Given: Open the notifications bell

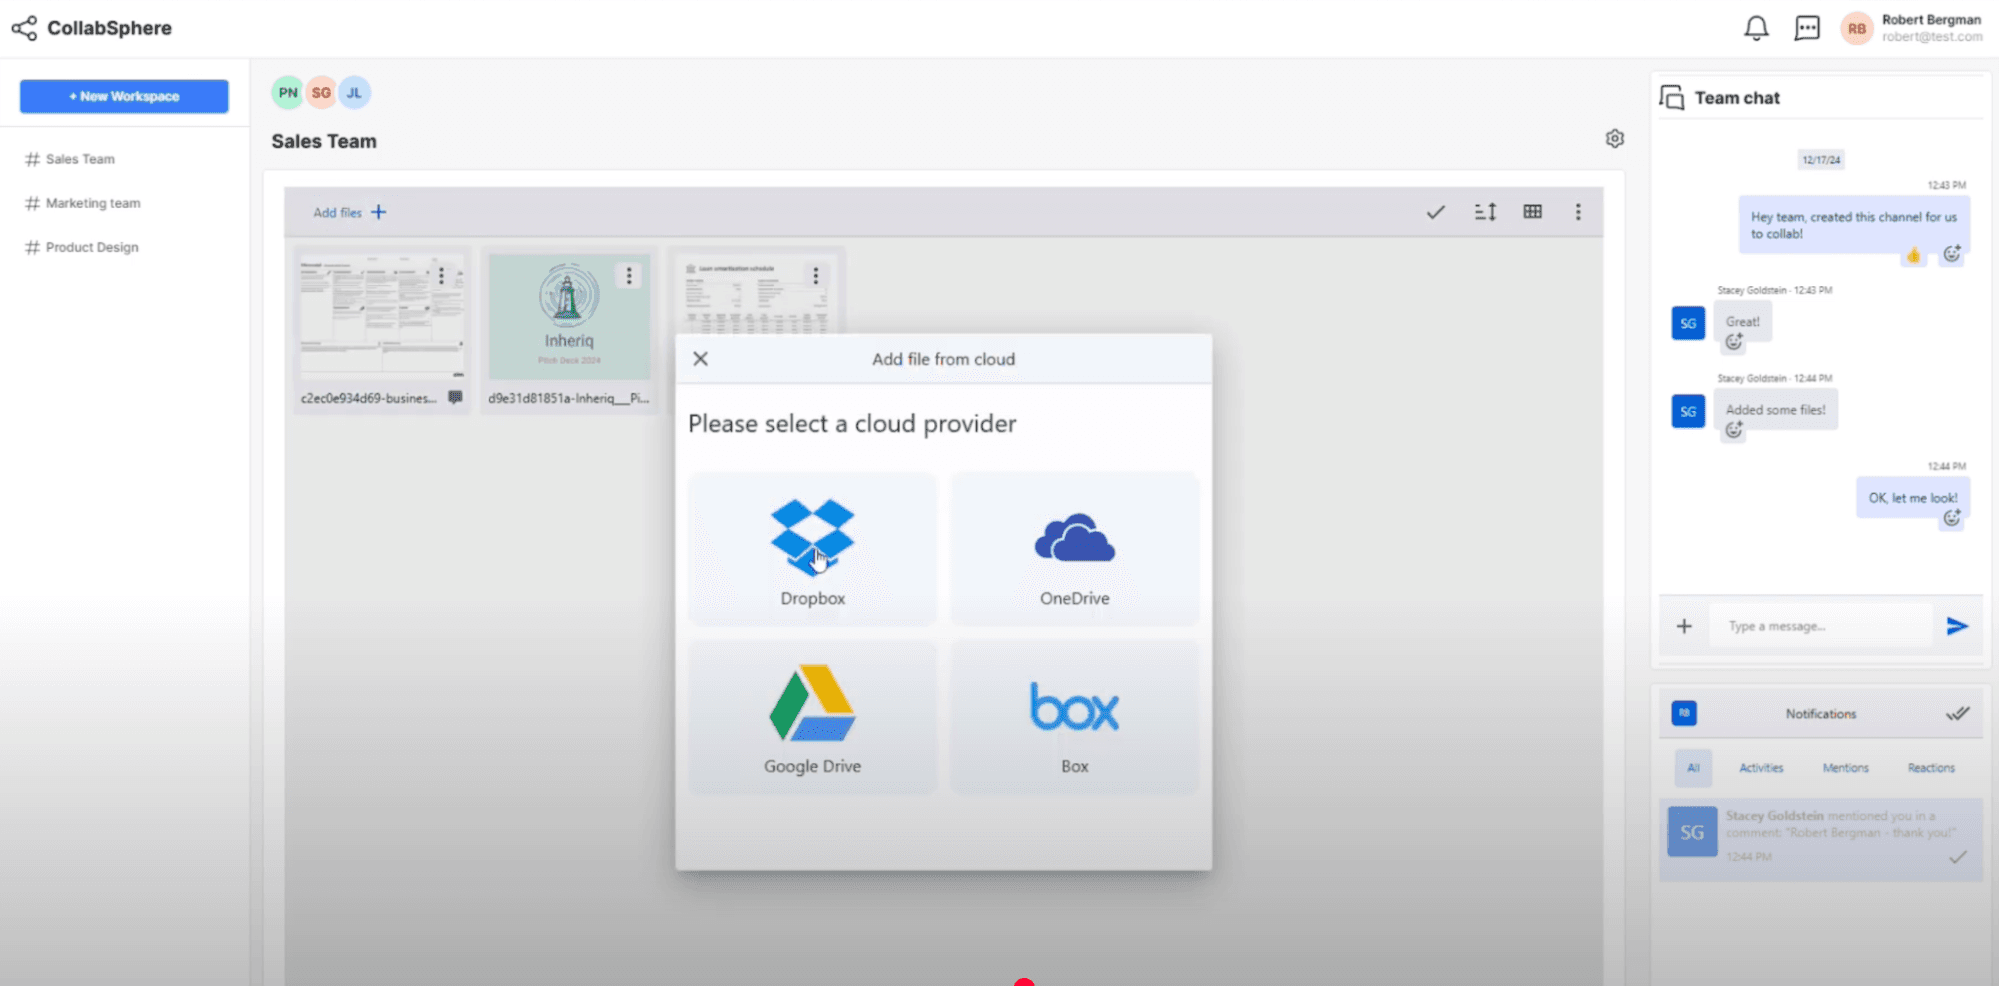Looking at the screenshot, I should click(x=1756, y=27).
